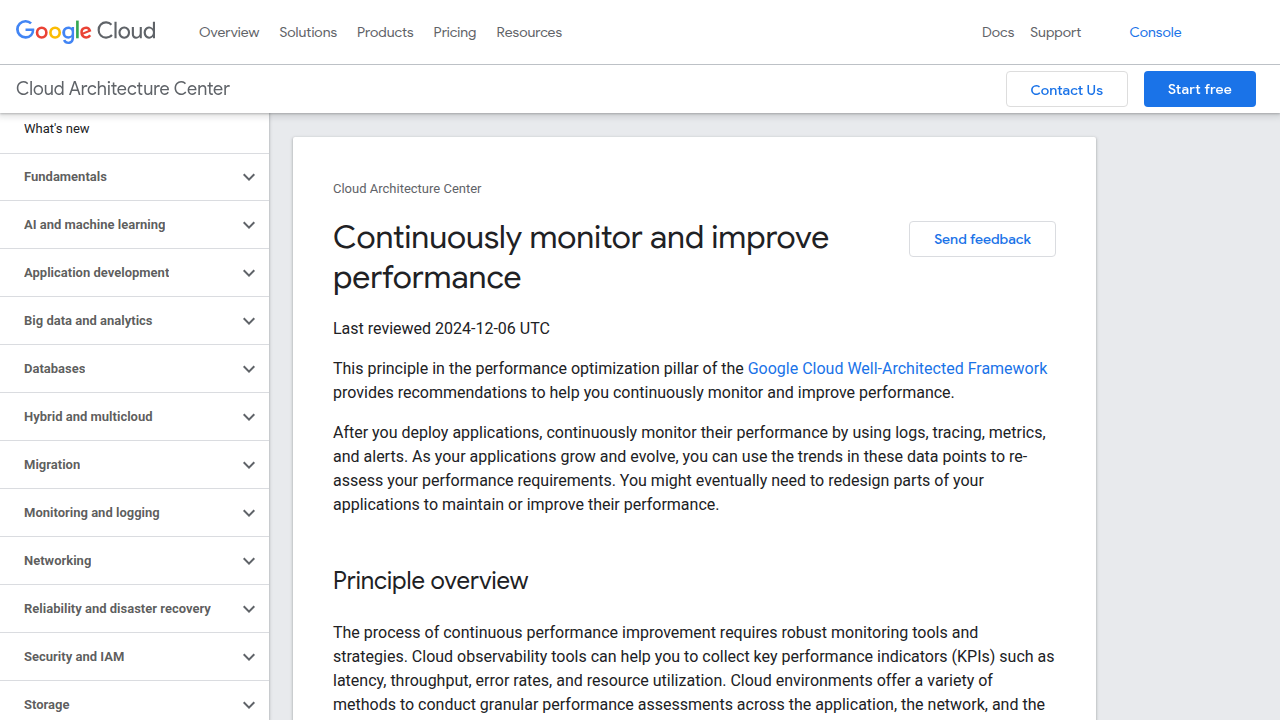This screenshot has width=1280, height=720.
Task: Select the Databases sidebar label
Action: 55,369
